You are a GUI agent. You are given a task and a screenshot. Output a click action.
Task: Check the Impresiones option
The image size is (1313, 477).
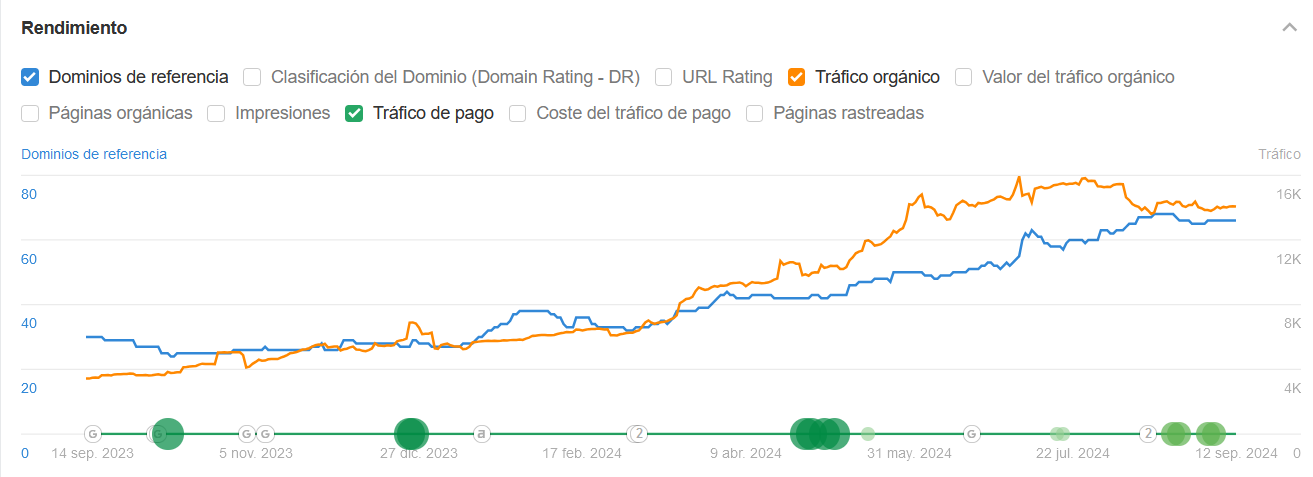click(216, 114)
